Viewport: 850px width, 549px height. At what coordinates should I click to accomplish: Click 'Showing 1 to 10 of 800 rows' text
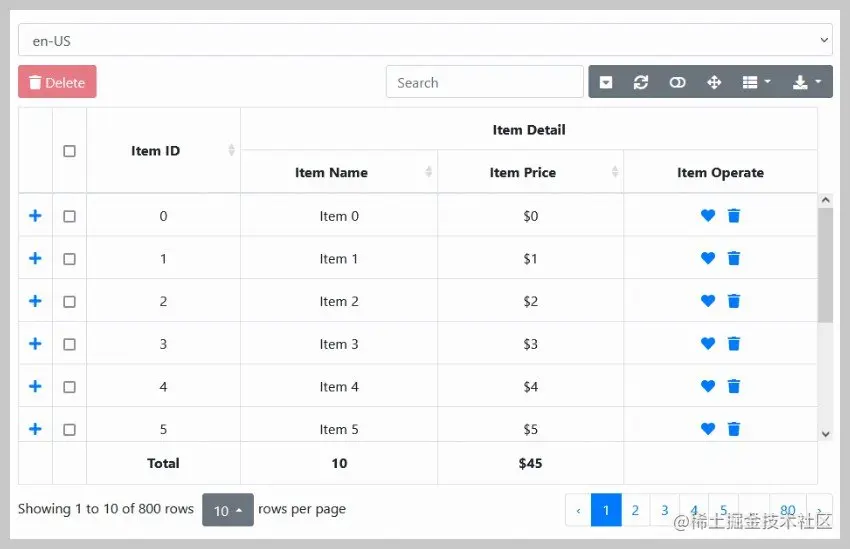tap(106, 509)
